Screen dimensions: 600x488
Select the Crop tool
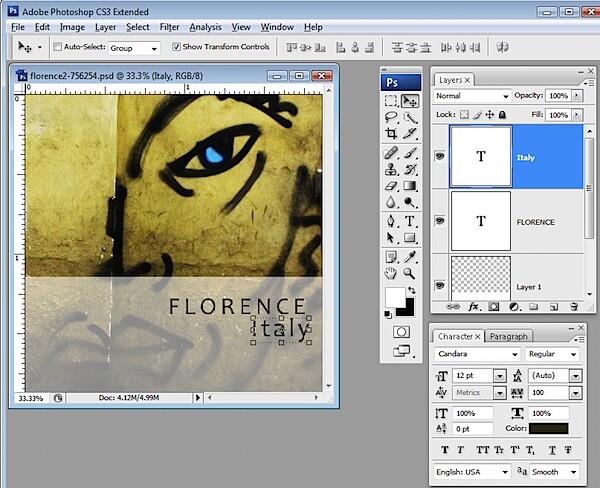coord(391,133)
